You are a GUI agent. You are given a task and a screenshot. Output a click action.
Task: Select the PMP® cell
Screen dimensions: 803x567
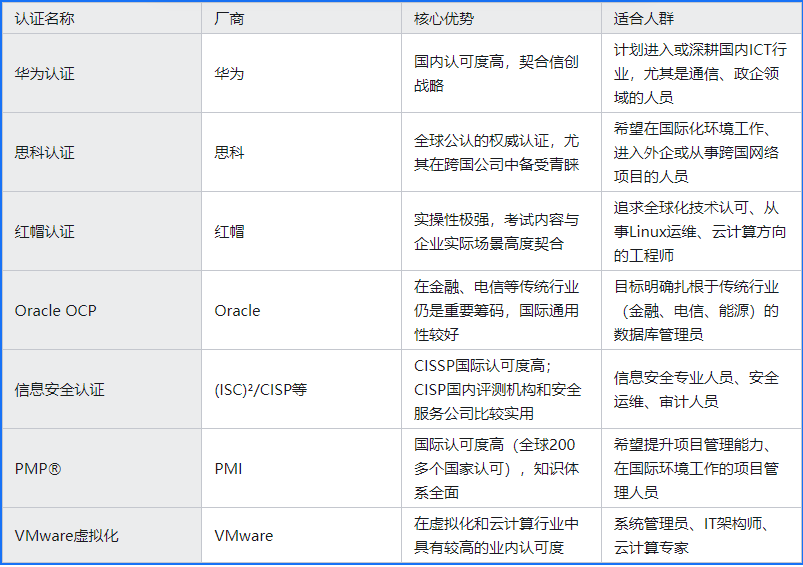[102, 468]
